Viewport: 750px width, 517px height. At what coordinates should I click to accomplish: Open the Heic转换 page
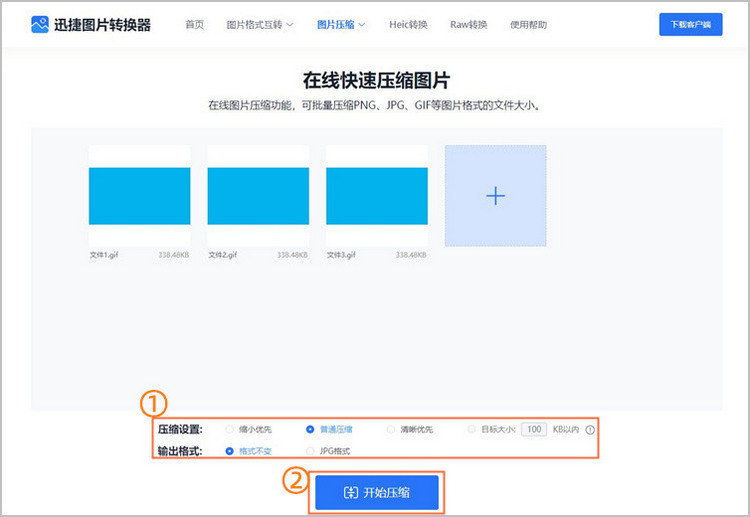pyautogui.click(x=408, y=25)
